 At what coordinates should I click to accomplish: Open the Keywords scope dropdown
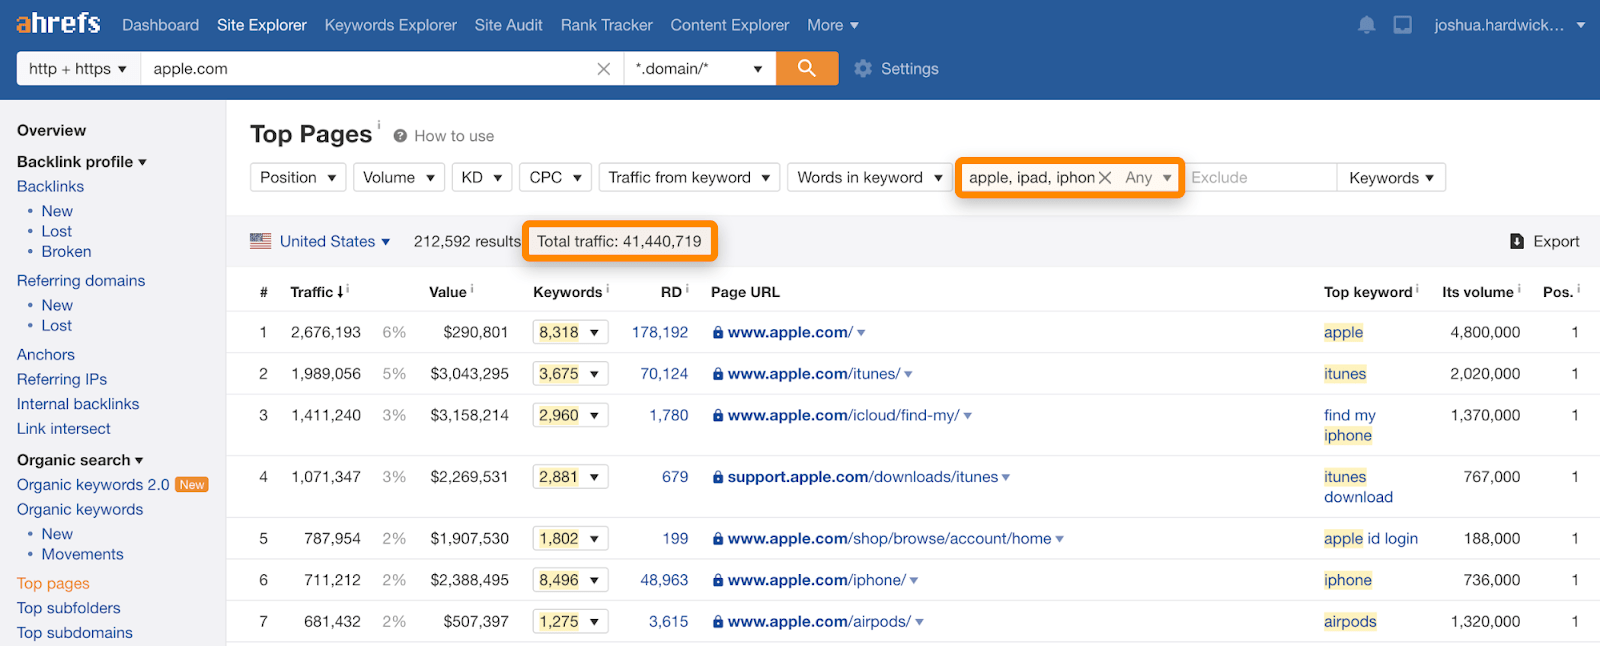click(x=1391, y=178)
